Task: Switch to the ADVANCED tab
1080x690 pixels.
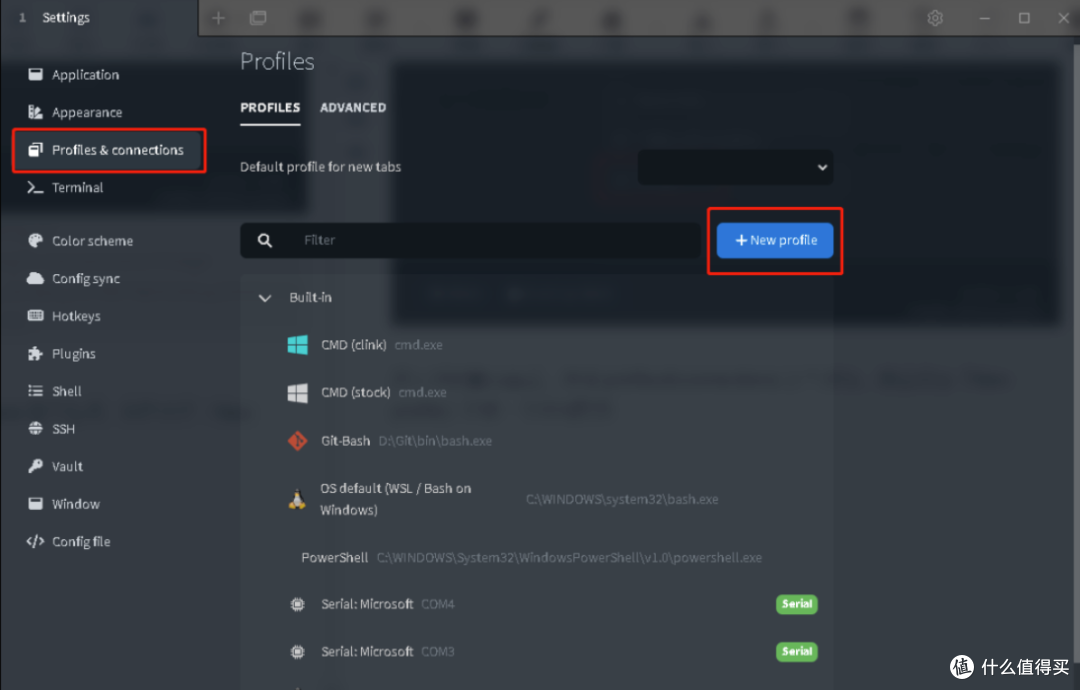Action: tap(353, 107)
